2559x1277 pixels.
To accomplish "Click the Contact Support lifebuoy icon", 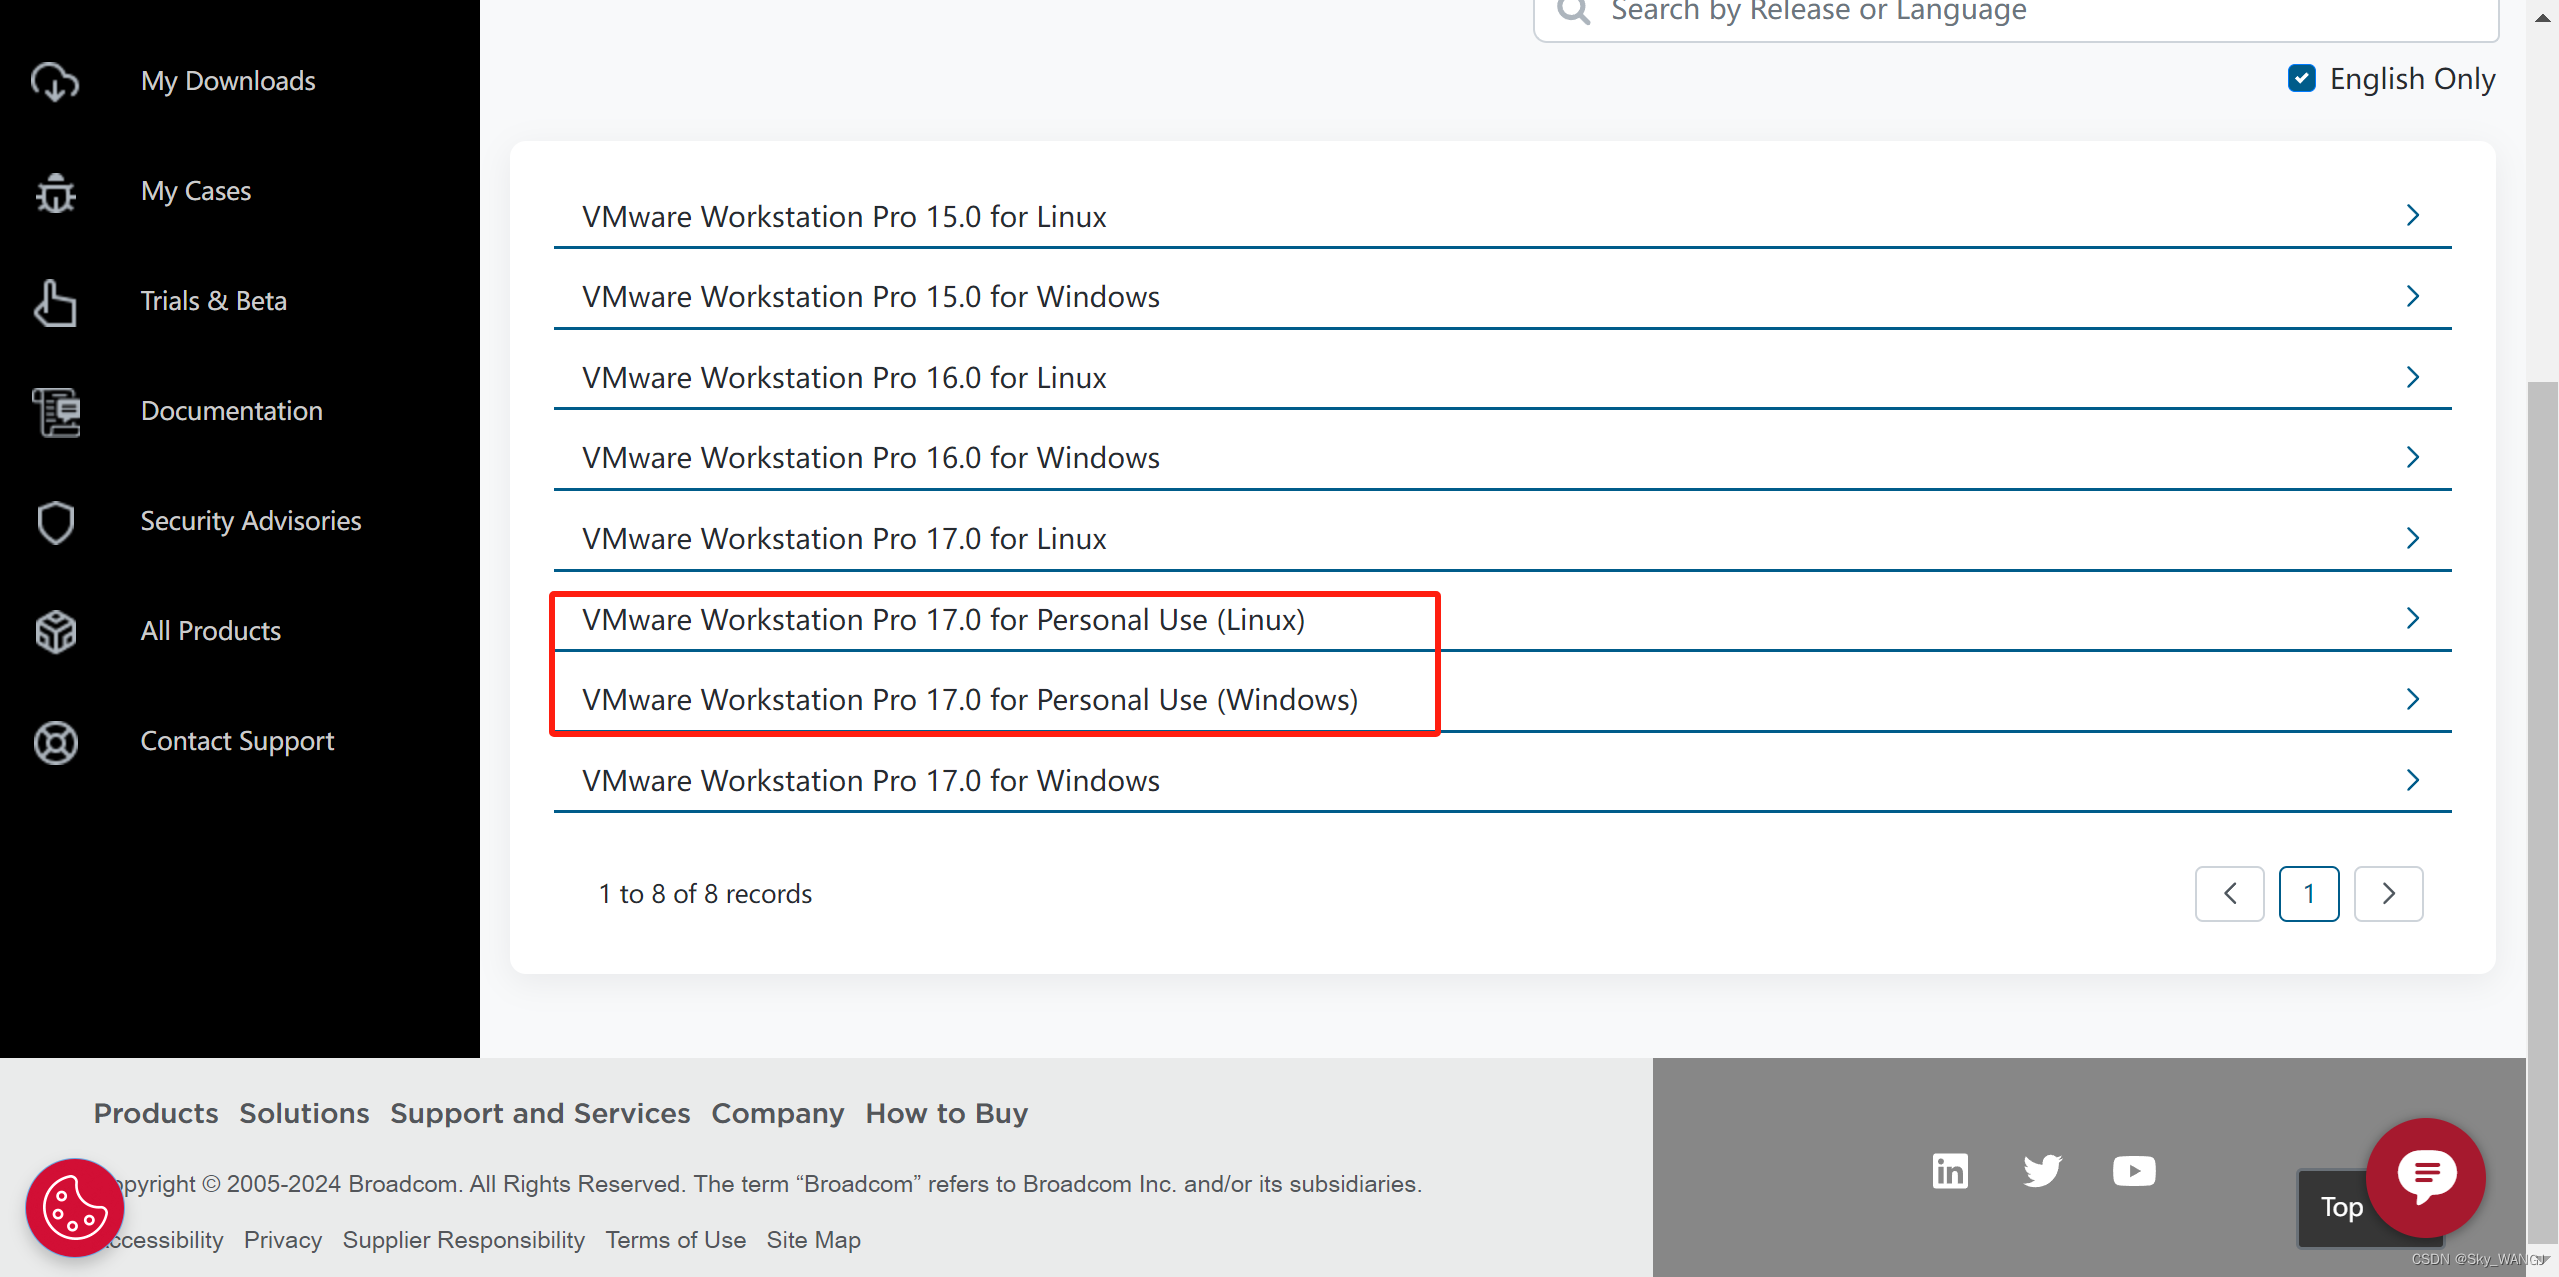I will point(55,742).
